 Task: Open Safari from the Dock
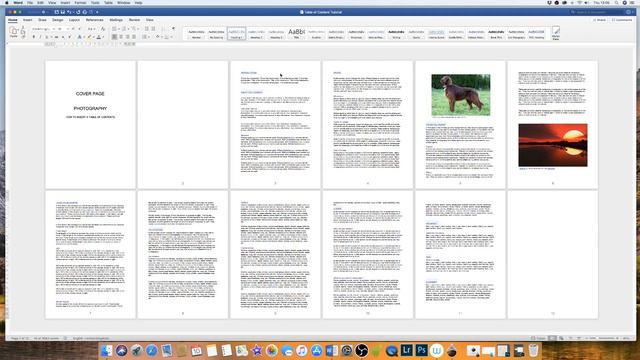(x=151, y=350)
